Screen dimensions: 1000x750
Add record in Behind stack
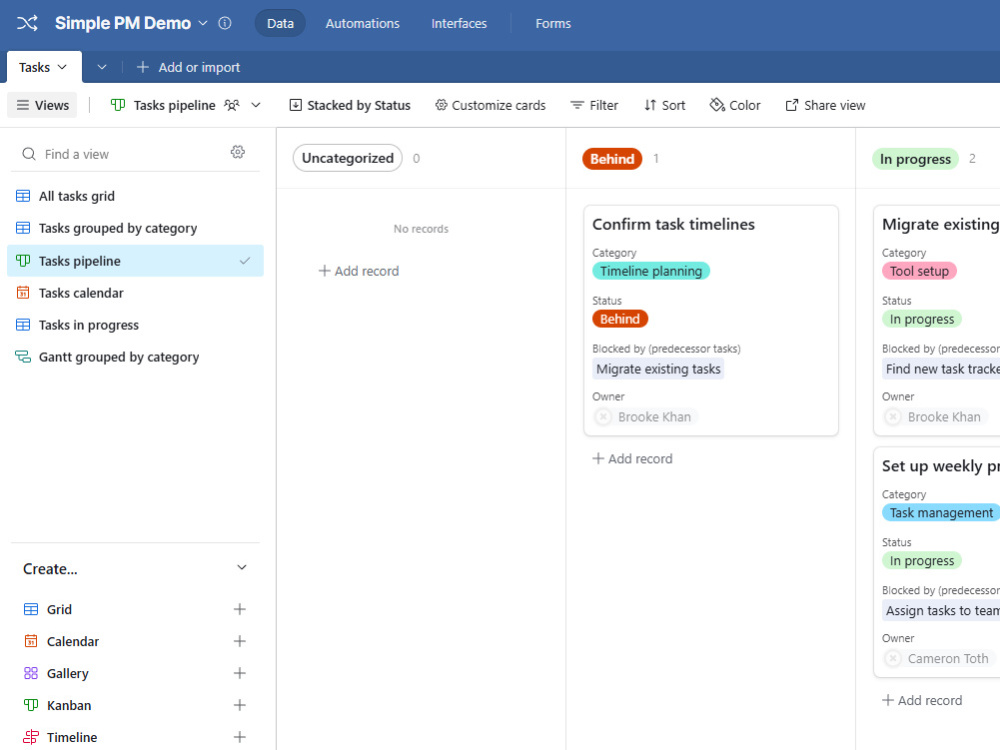coord(633,459)
